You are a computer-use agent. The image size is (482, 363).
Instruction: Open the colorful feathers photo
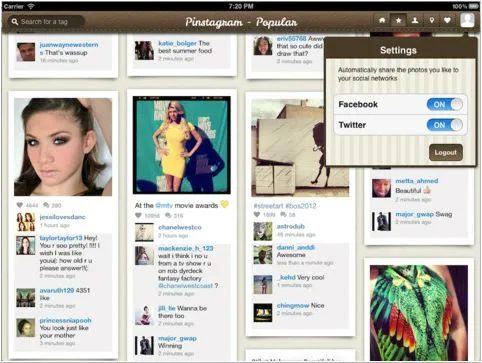pos(419,312)
